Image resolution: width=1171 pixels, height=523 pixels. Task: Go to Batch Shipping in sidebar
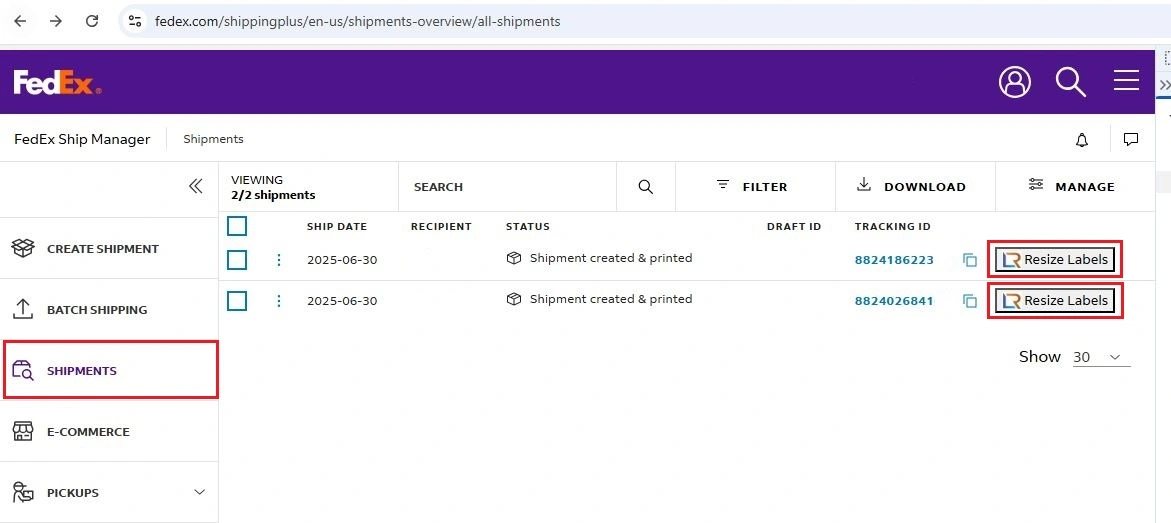(x=96, y=310)
